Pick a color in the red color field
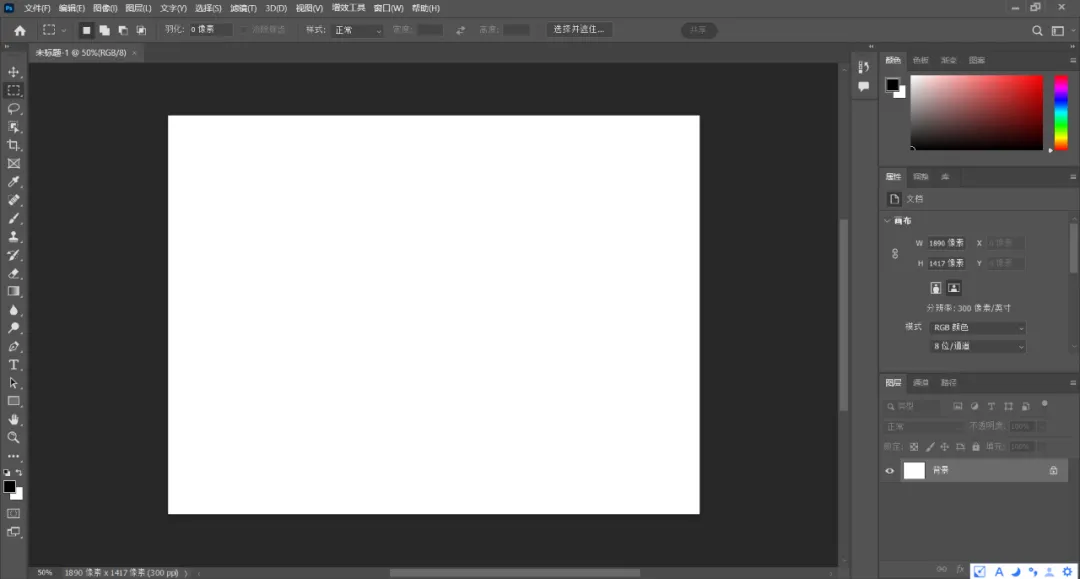 pos(977,112)
